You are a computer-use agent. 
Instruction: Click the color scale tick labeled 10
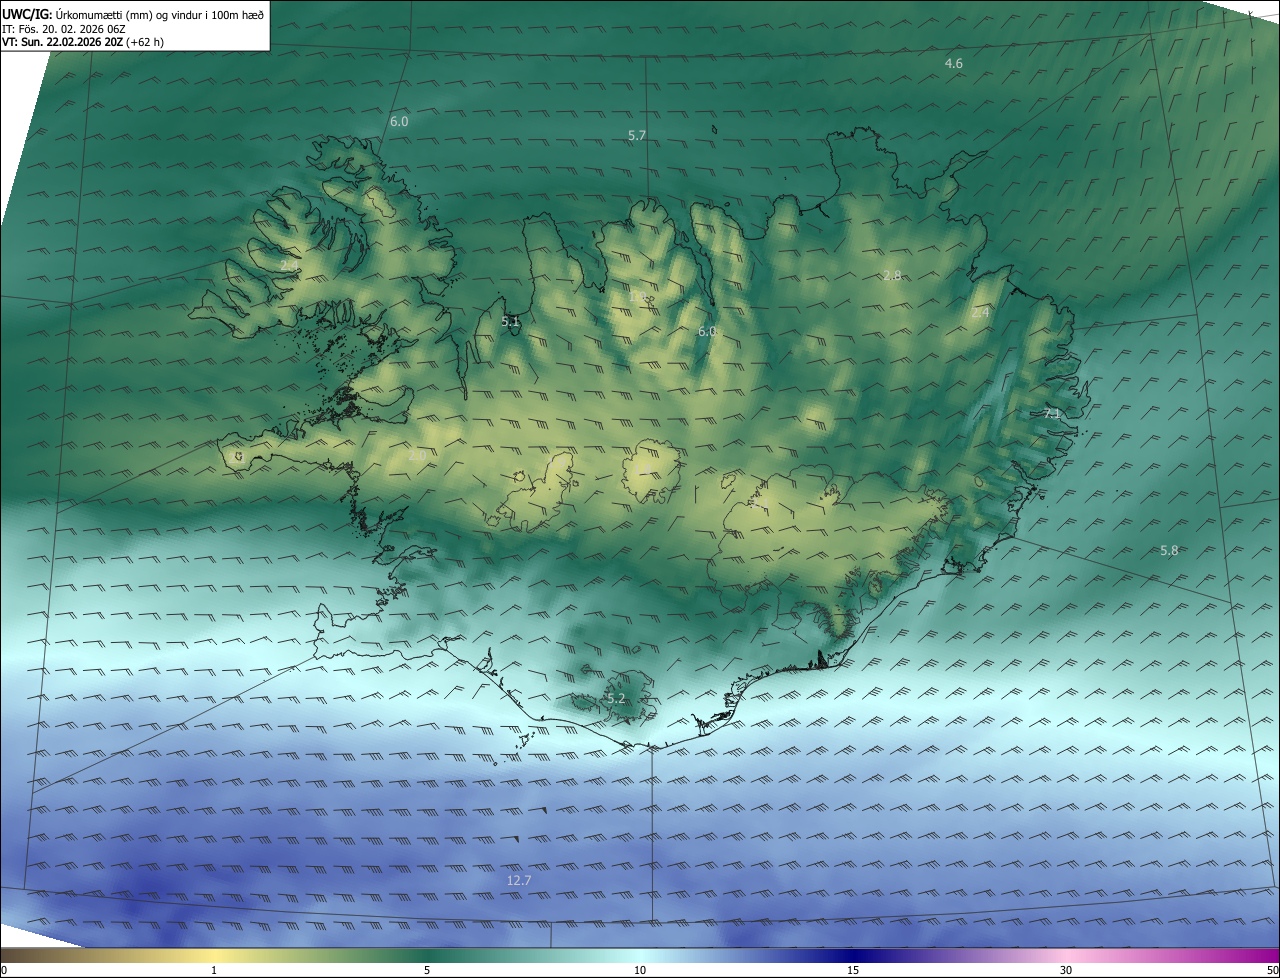click(640, 970)
